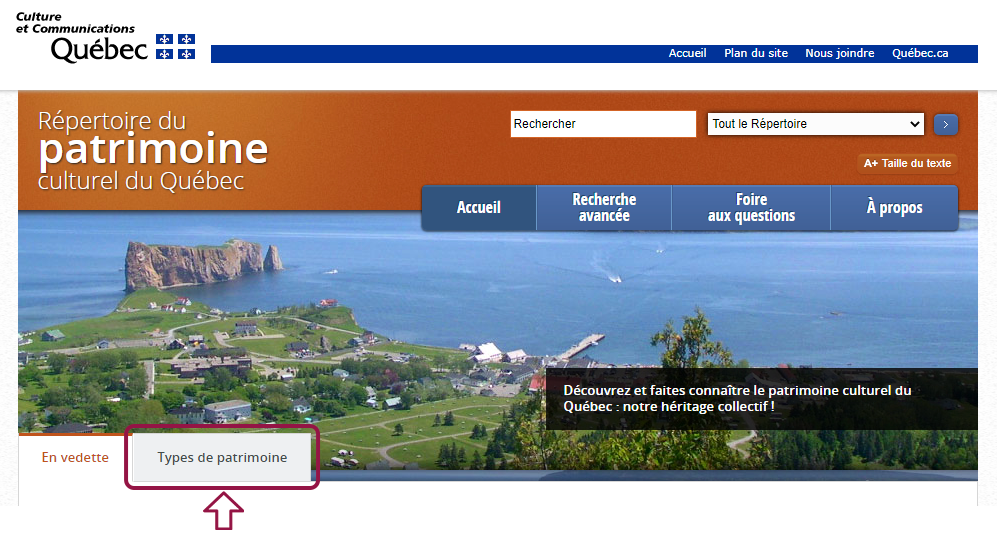Viewport: 997px width, 540px height.
Task: Click Accueil link in the top blue bar
Action: (687, 54)
